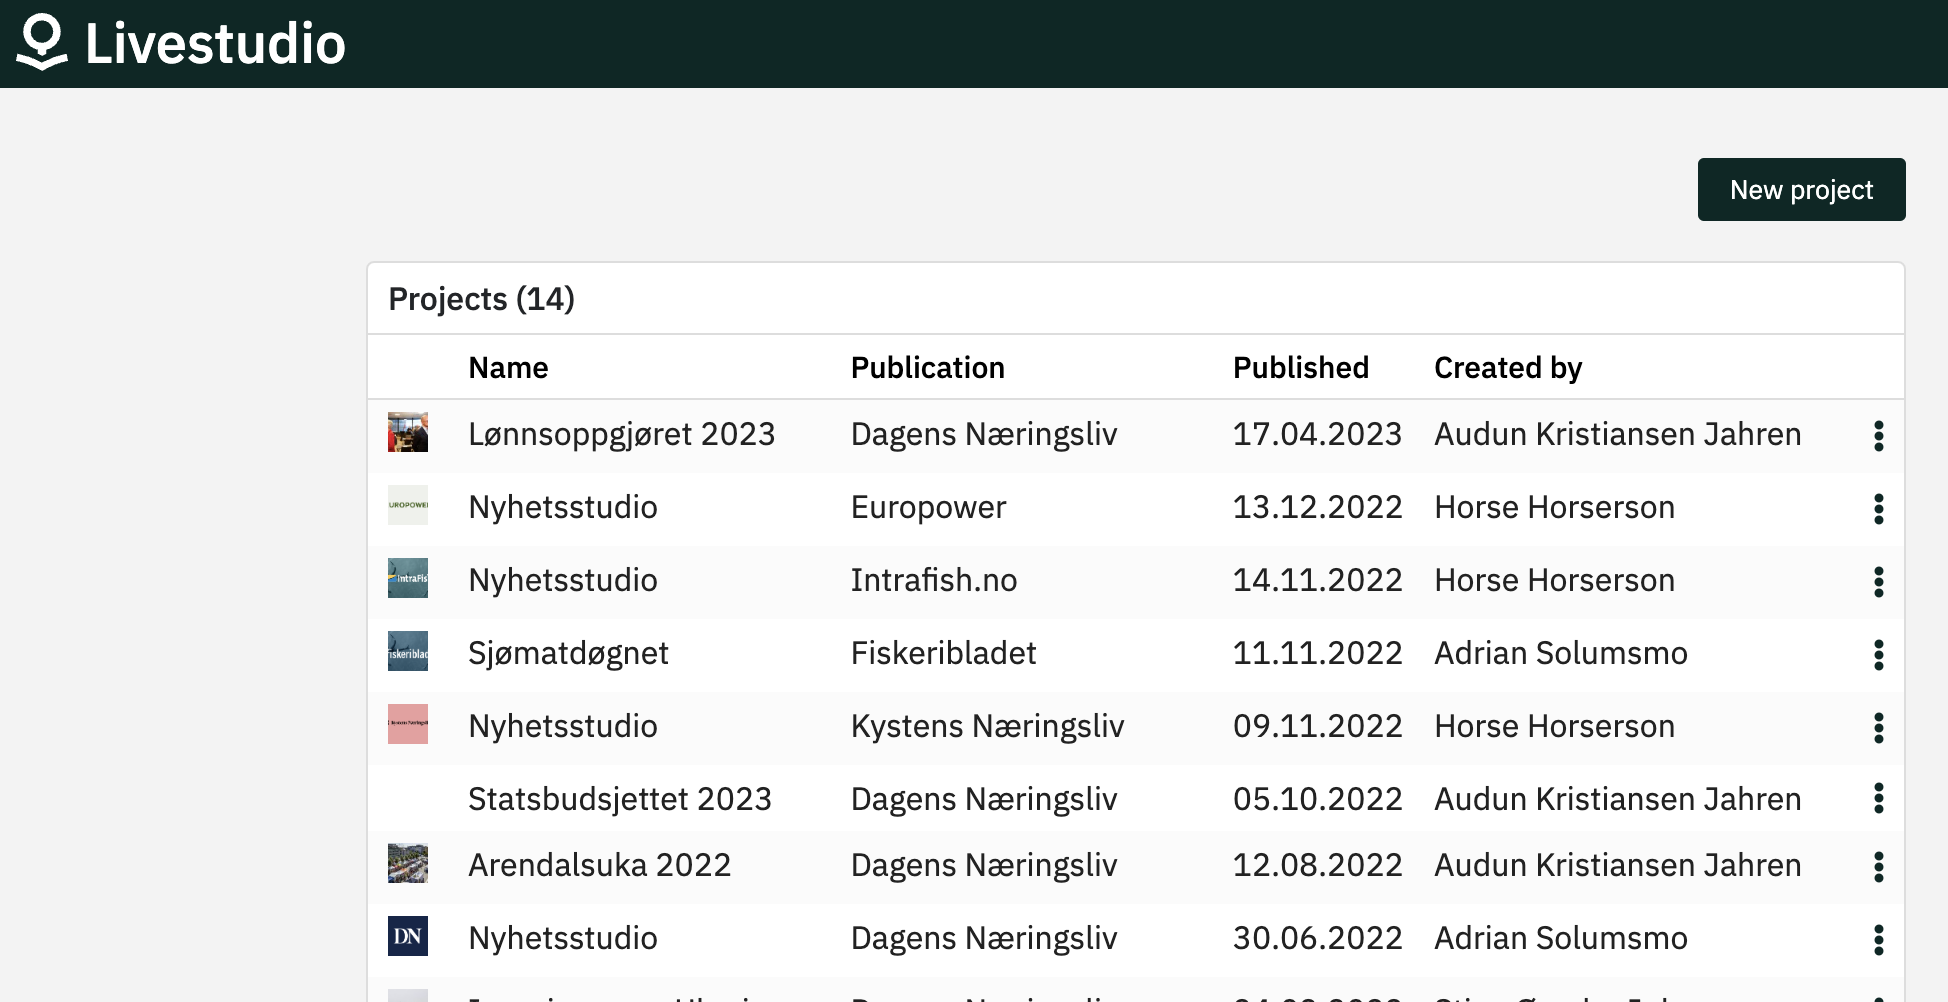
Task: Click the kebab icon on the Kystens Næringsliv row
Action: click(x=1879, y=728)
